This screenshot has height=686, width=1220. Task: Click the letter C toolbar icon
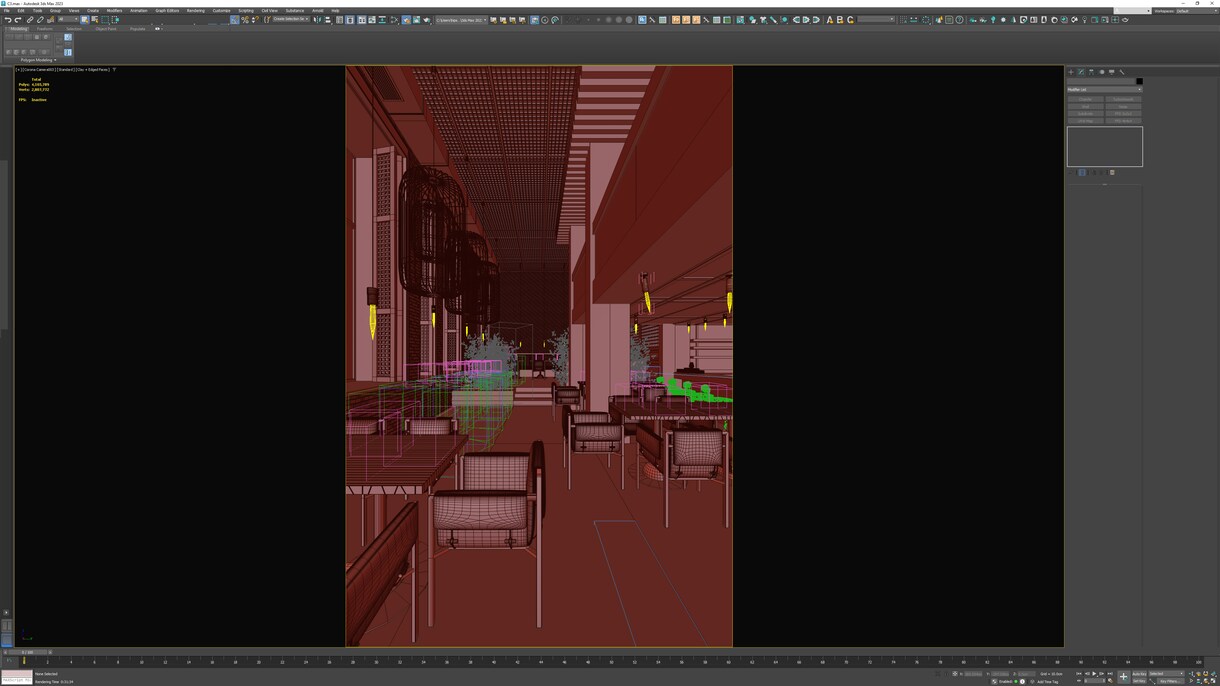(850, 20)
